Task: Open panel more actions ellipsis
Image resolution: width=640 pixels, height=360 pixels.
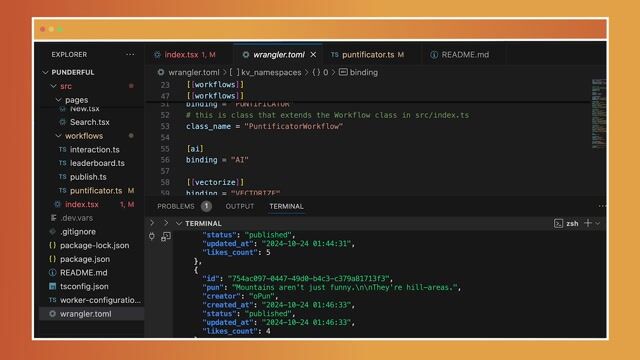Action: pyautogui.click(x=602, y=206)
